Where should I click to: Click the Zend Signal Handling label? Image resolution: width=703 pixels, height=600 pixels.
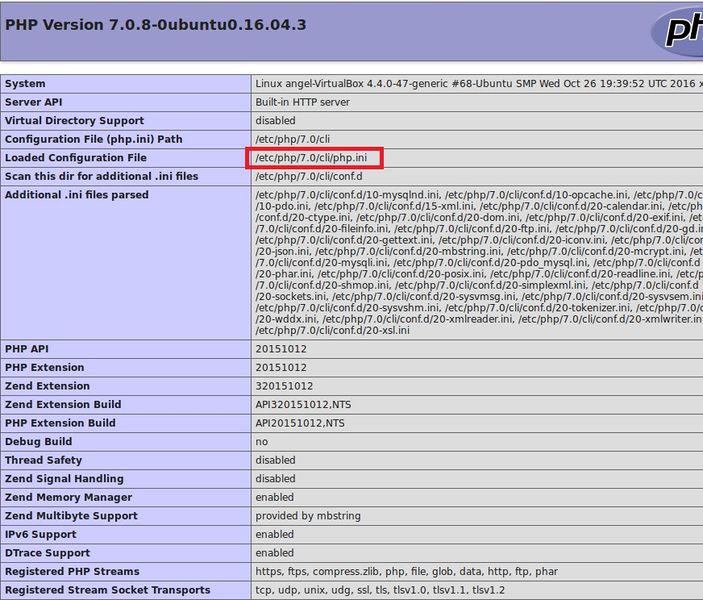tap(64, 479)
